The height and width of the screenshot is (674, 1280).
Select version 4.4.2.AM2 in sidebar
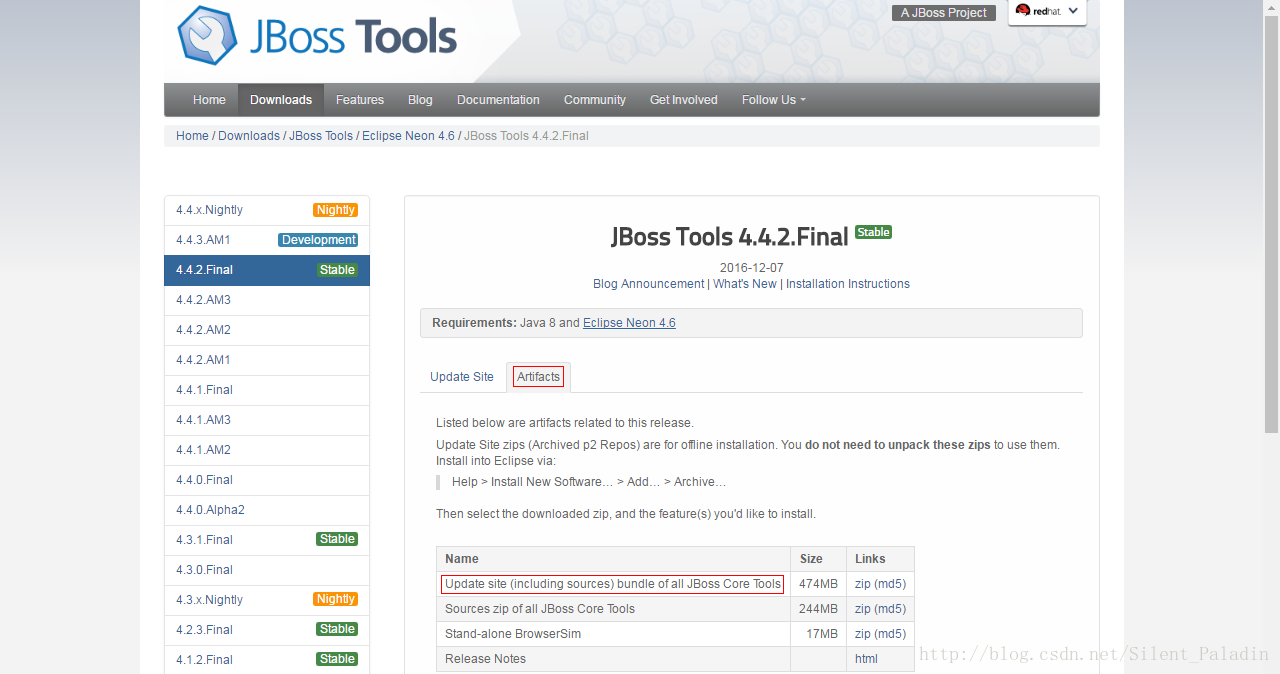tap(267, 330)
